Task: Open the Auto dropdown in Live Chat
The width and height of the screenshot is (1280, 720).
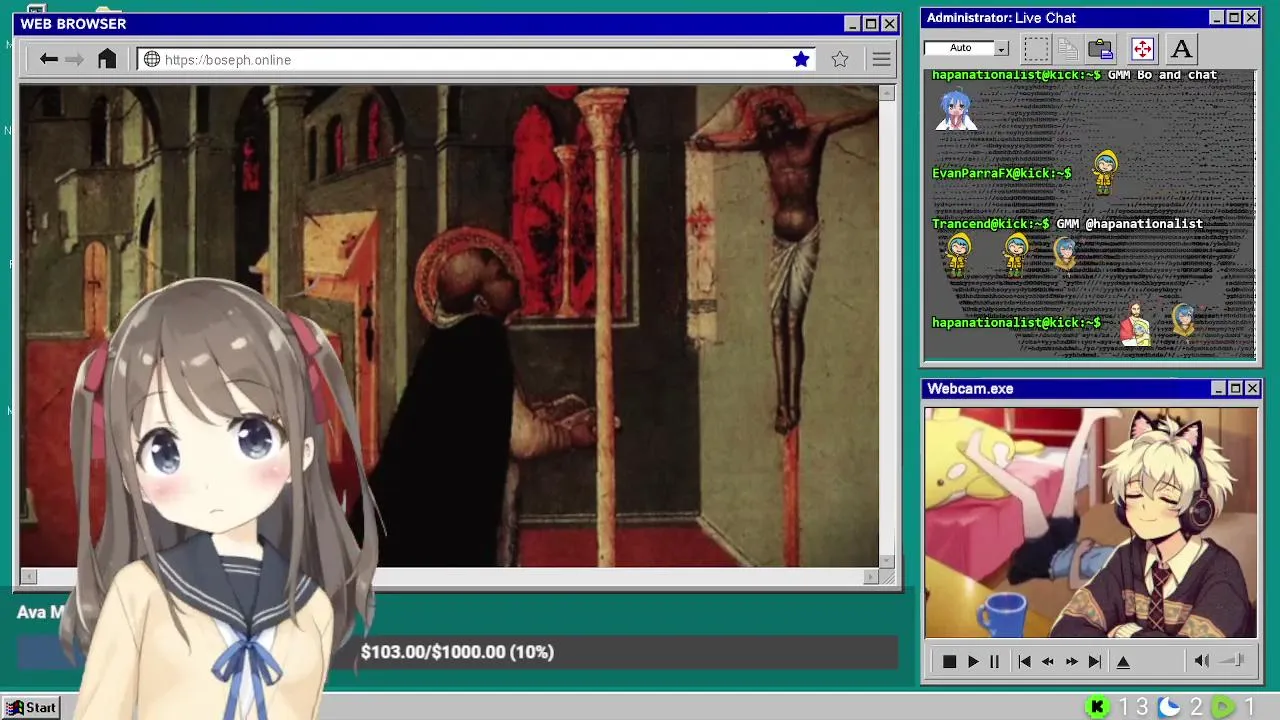Action: click(1002, 49)
